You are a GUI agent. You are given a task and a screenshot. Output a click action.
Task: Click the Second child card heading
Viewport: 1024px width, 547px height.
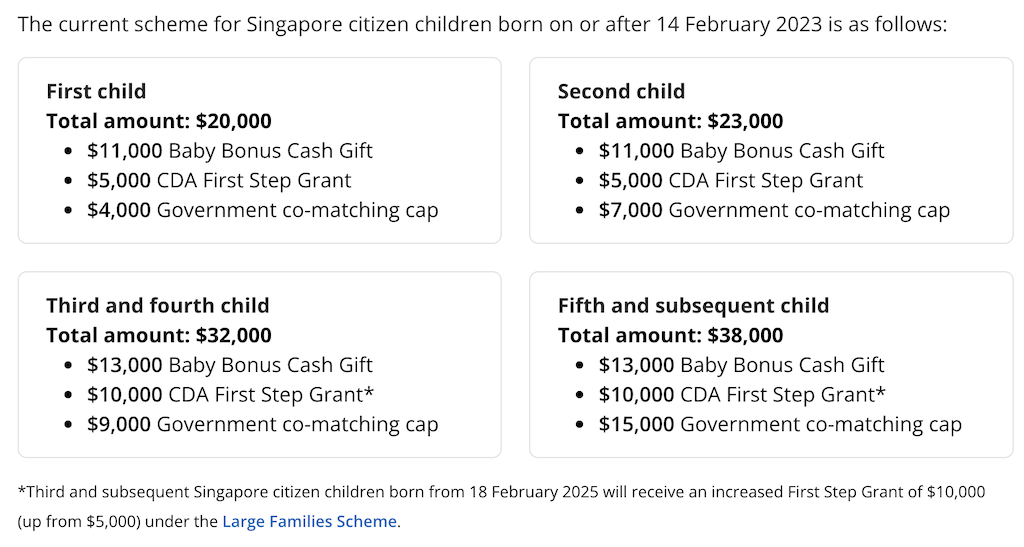pos(621,91)
